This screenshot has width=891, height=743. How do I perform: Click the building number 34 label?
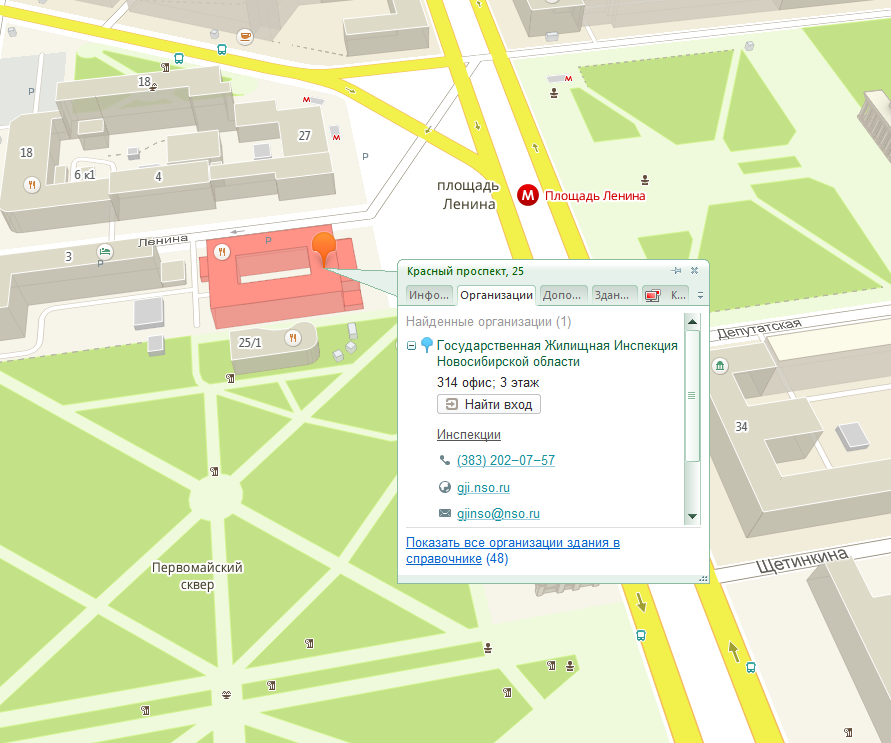click(742, 427)
